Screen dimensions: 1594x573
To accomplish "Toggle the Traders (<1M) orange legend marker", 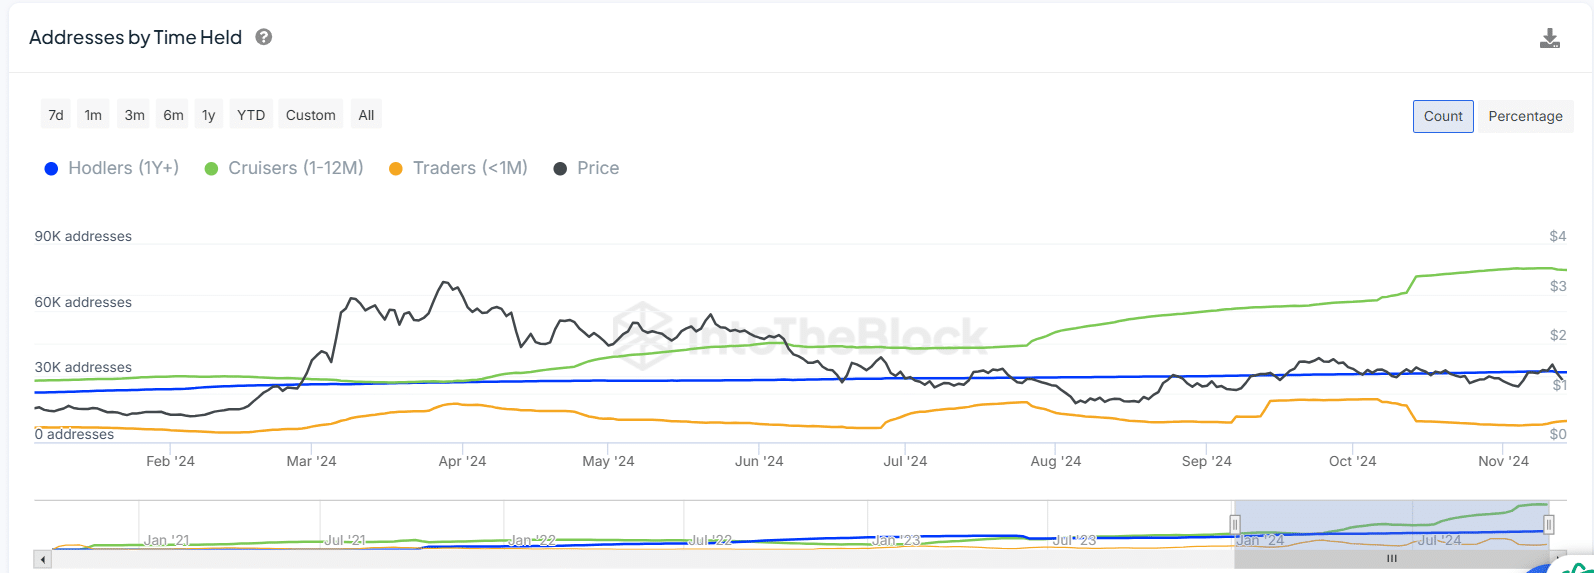I will 396,169.
